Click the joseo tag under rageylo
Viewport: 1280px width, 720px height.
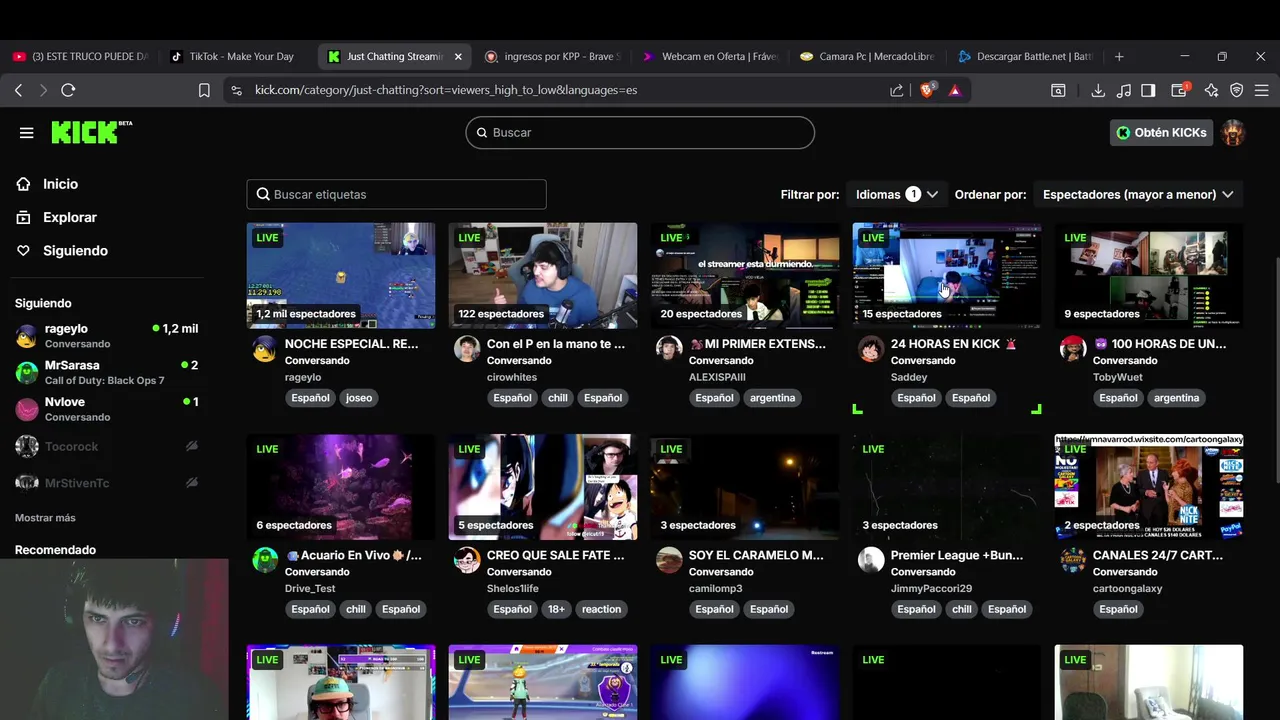(359, 398)
